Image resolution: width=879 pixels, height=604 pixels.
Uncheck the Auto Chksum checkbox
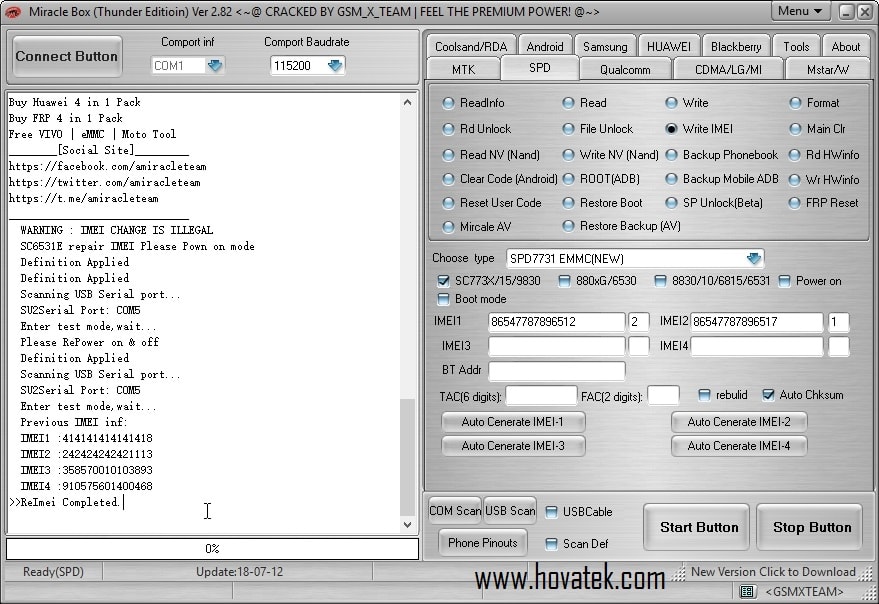point(768,395)
